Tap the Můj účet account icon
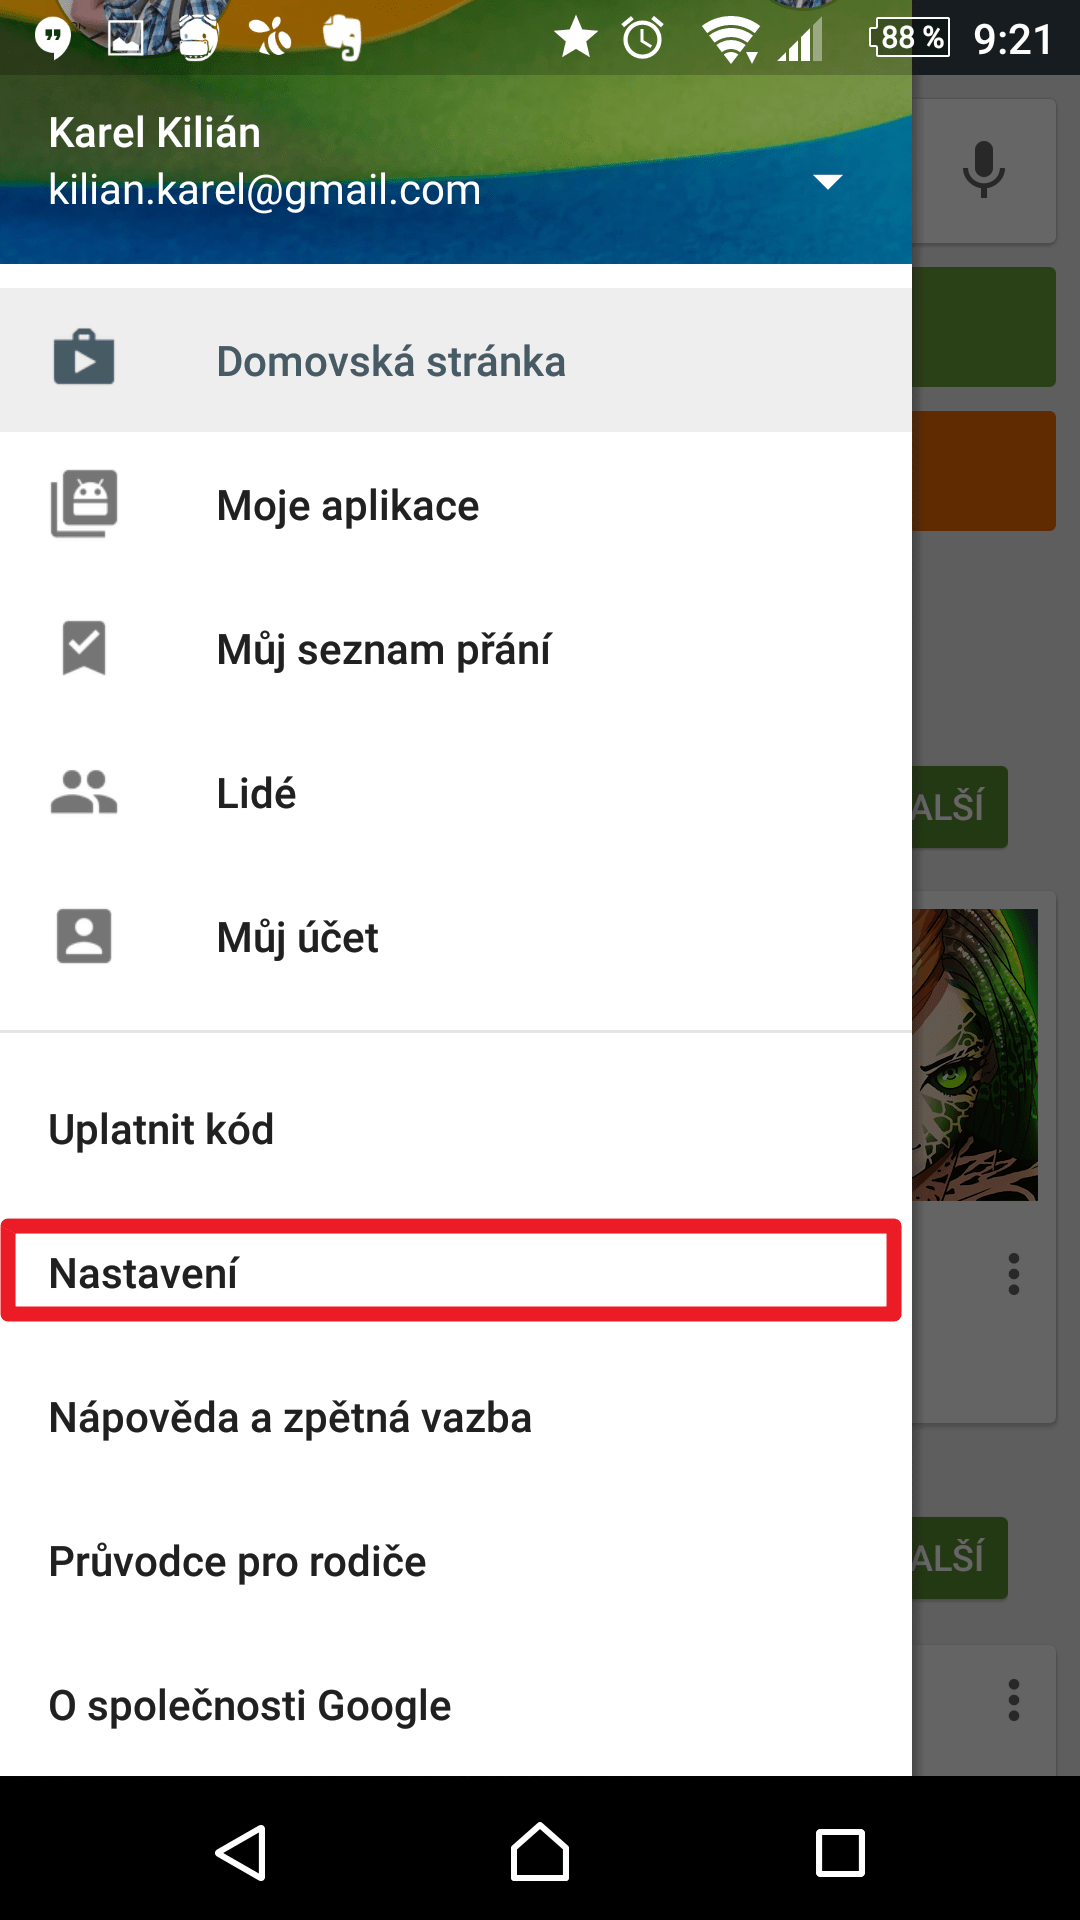Viewport: 1080px width, 1920px height. [x=84, y=936]
